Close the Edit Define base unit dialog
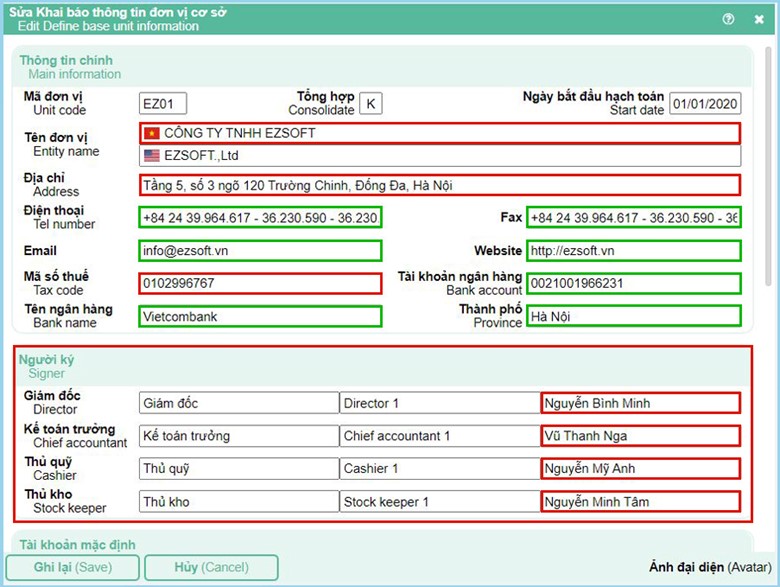 click(x=759, y=19)
